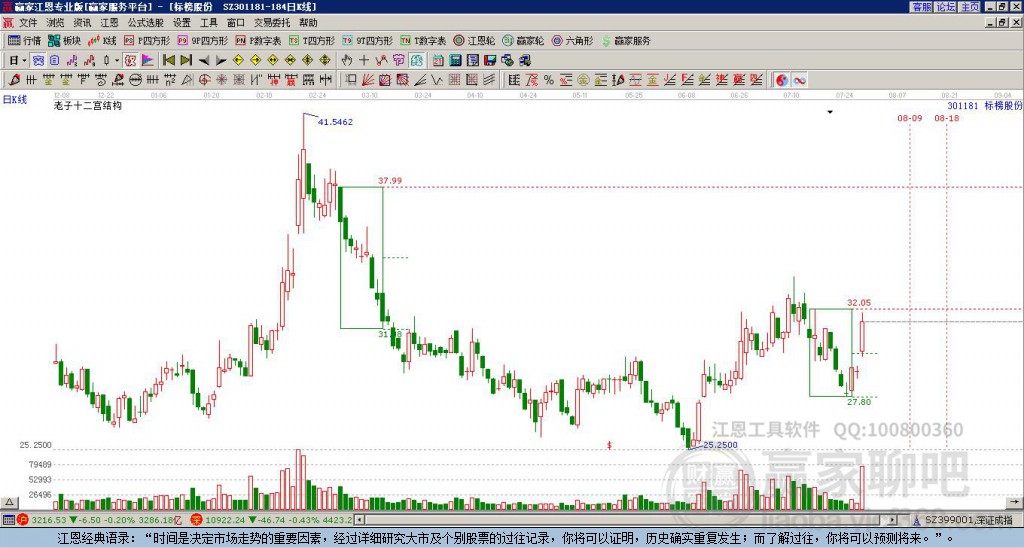Click the black left arrow icon
This screenshot has height=548, width=1024.
click(204, 61)
